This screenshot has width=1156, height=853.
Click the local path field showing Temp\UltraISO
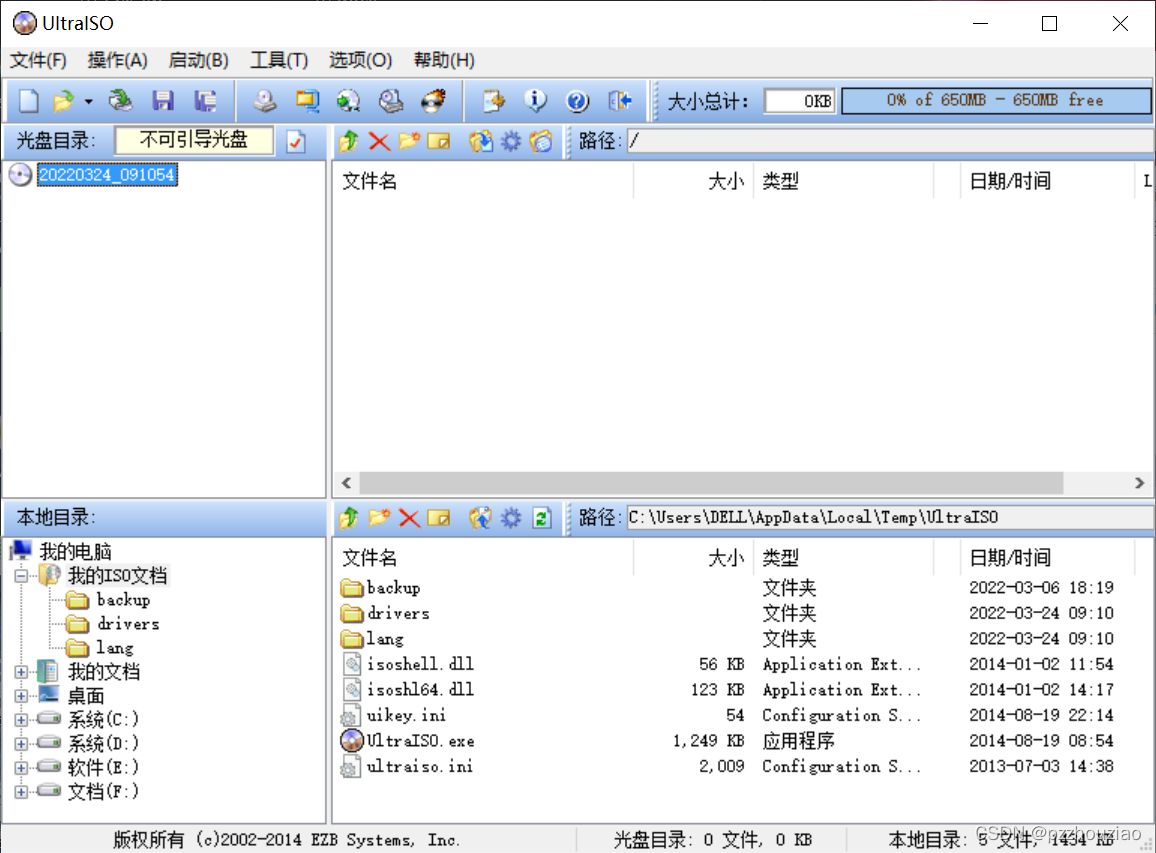coord(890,518)
